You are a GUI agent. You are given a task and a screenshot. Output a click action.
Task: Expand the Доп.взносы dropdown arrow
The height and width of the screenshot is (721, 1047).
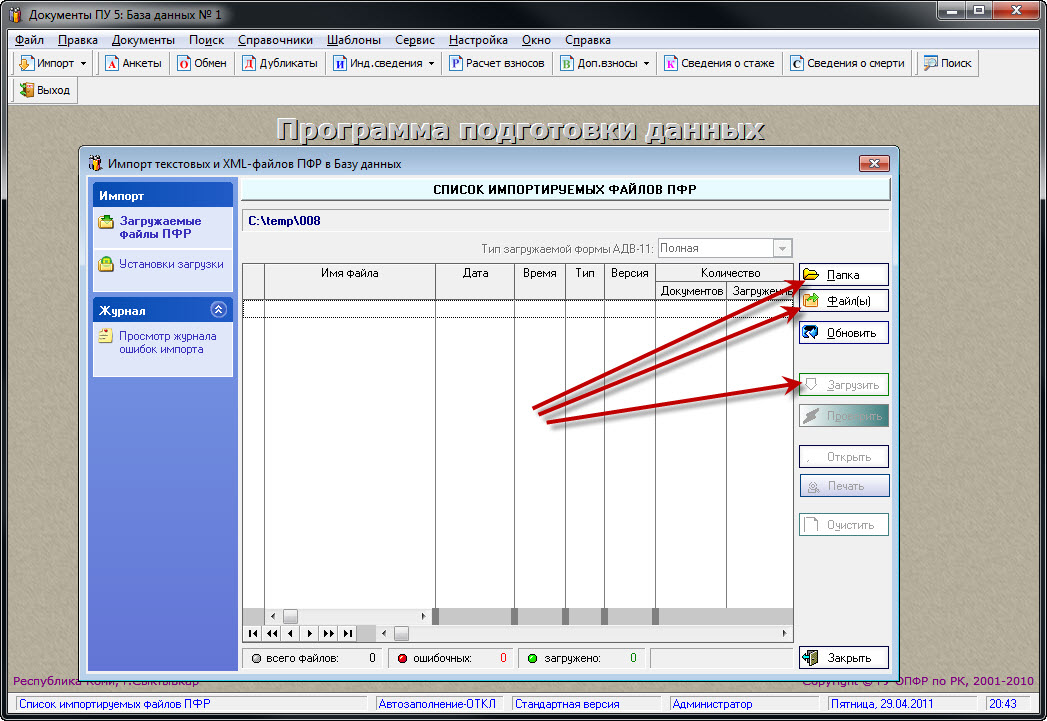click(x=646, y=64)
